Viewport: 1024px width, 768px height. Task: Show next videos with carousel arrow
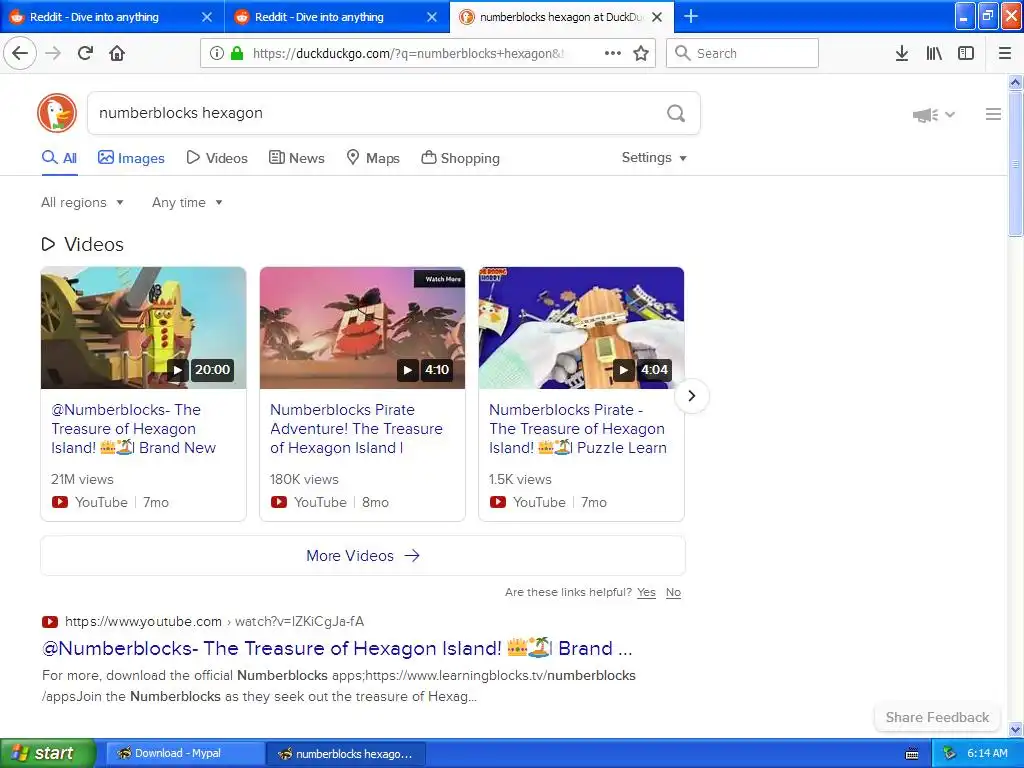click(692, 396)
